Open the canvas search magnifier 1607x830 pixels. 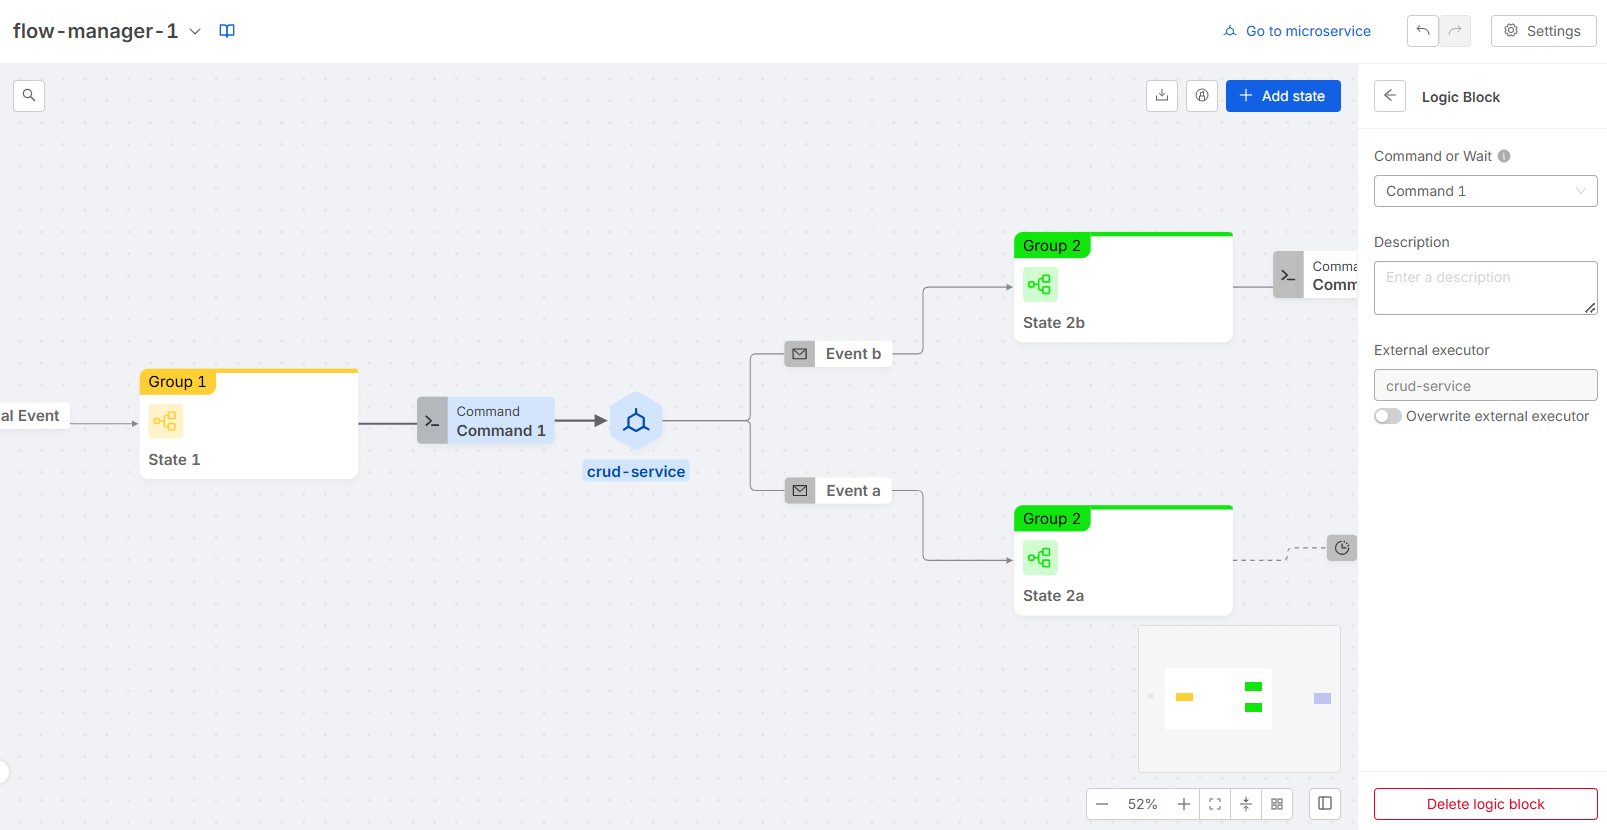29,96
